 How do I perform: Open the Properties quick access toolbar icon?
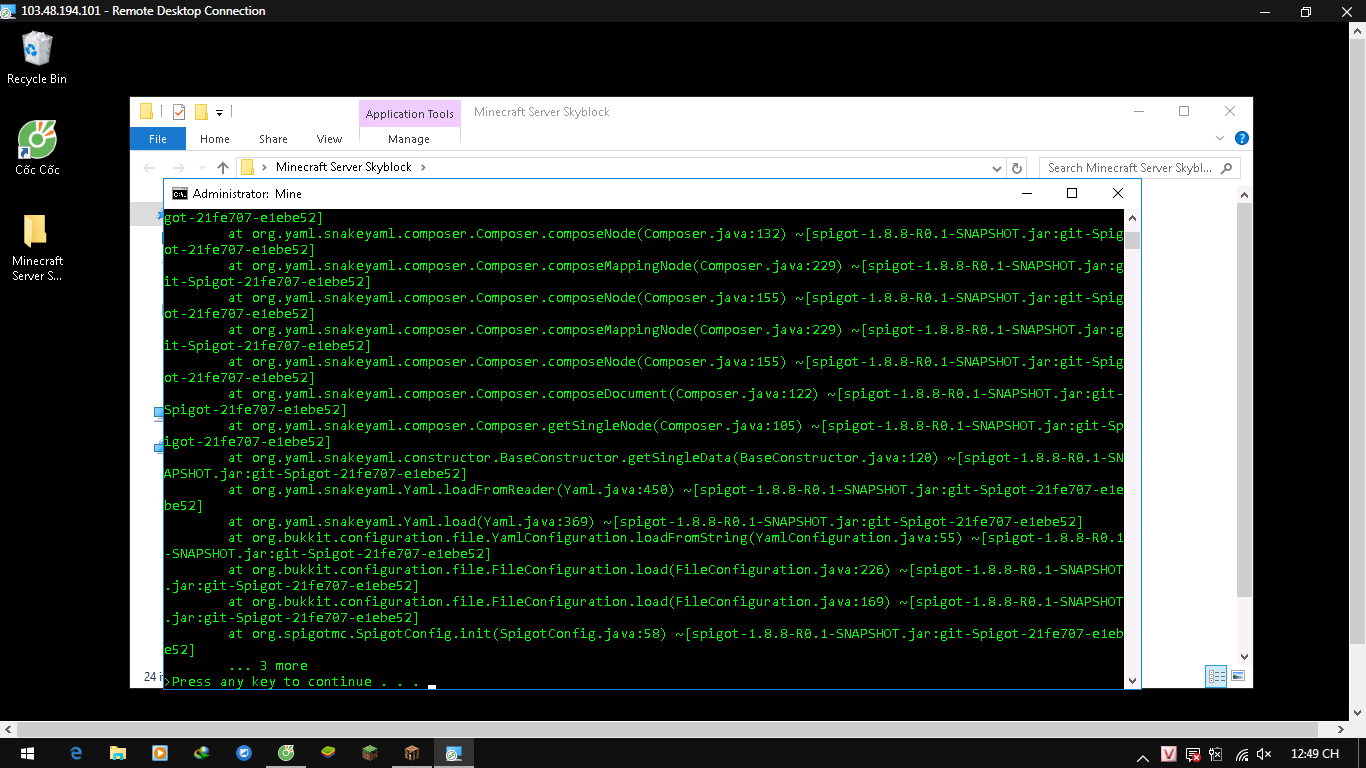pyautogui.click(x=179, y=112)
